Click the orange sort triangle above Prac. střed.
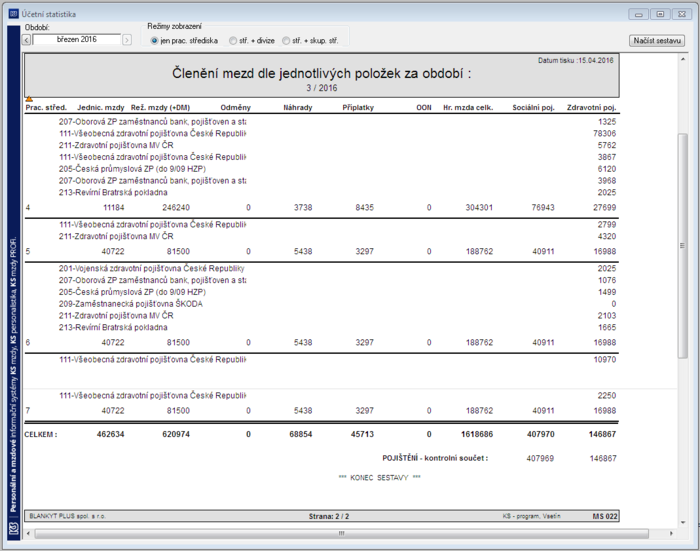This screenshot has height=551, width=700. click(29, 99)
